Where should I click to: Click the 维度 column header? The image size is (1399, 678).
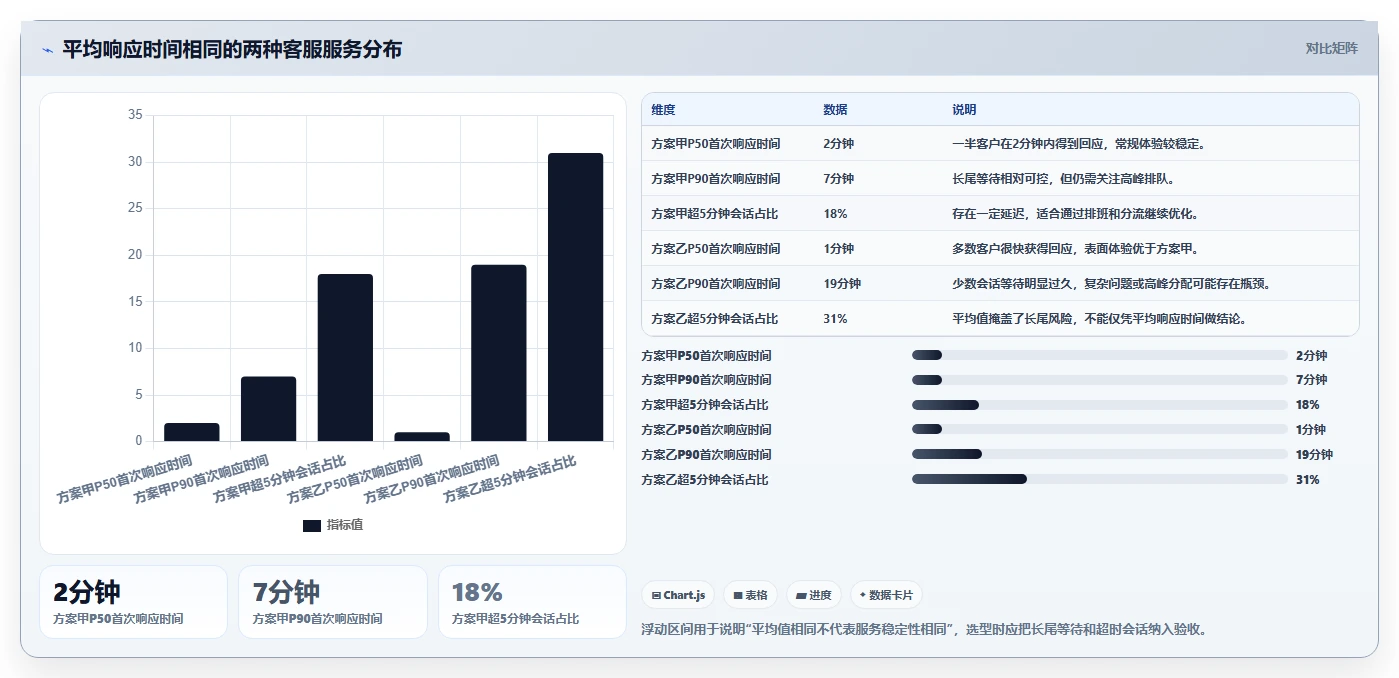663,110
